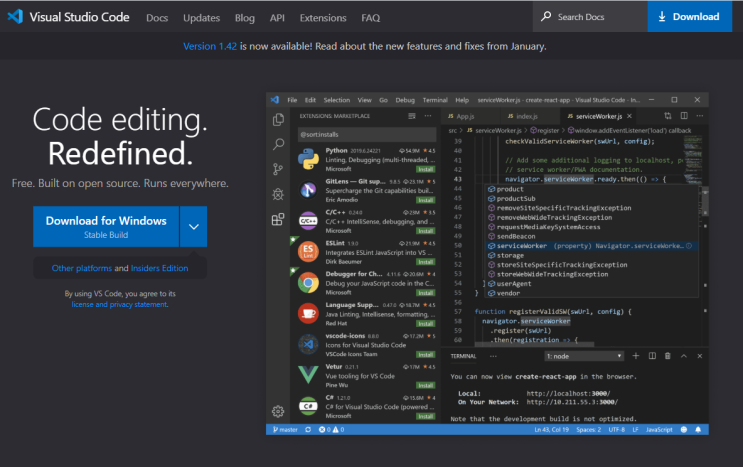Open the Updates page
The image size is (743, 467).
click(x=201, y=18)
